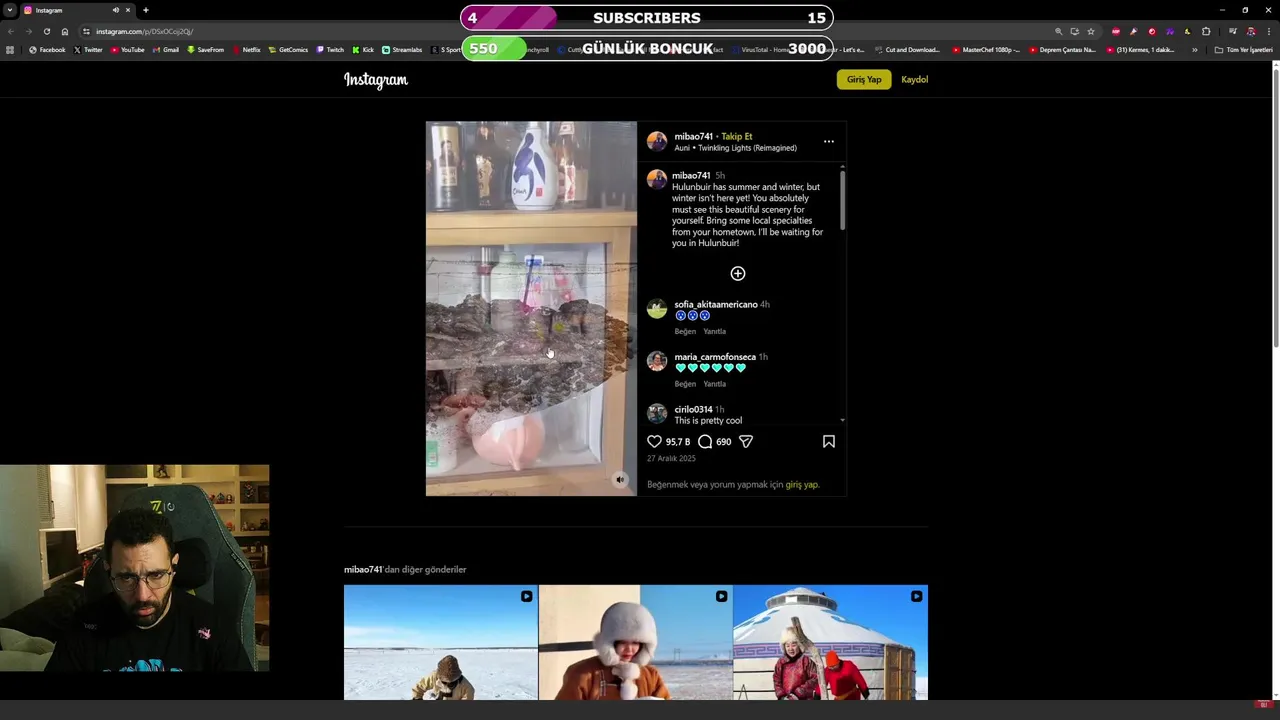Click the Giriş Yap button
The width and height of the screenshot is (1280, 720).
[864, 79]
